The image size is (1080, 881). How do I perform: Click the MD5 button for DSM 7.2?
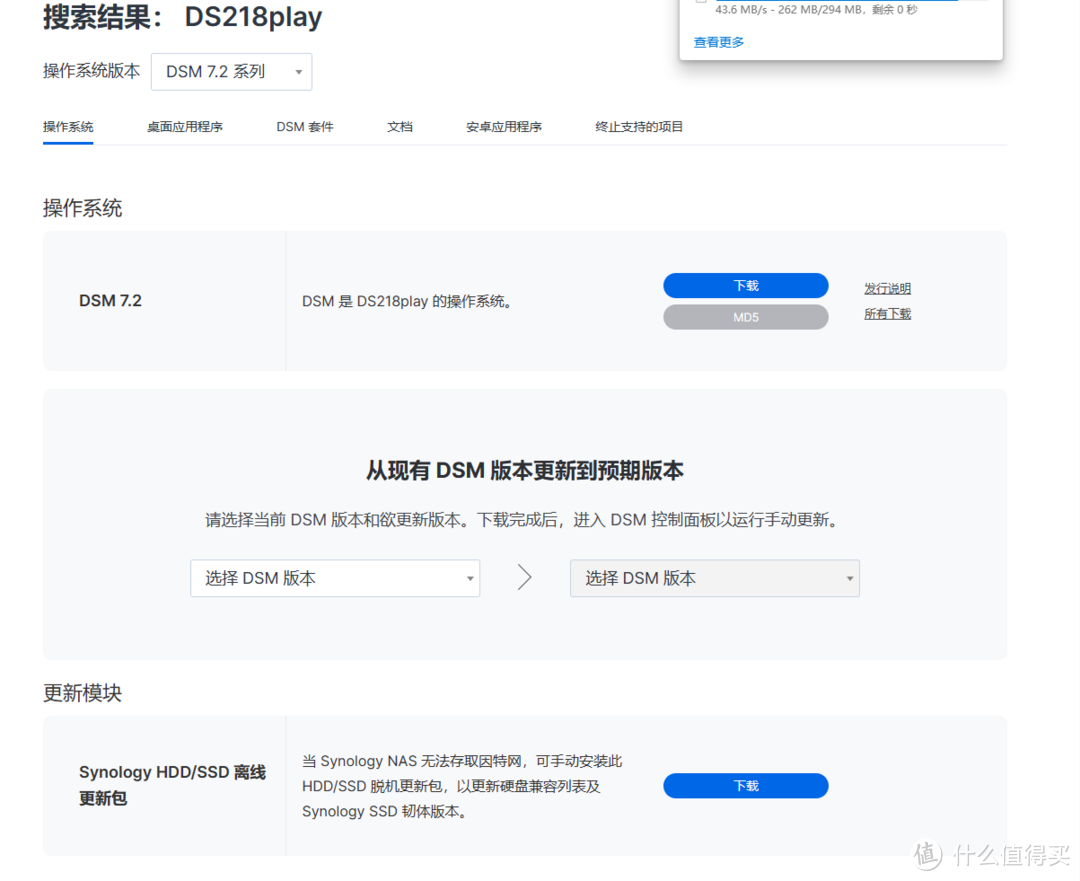[x=745, y=316]
